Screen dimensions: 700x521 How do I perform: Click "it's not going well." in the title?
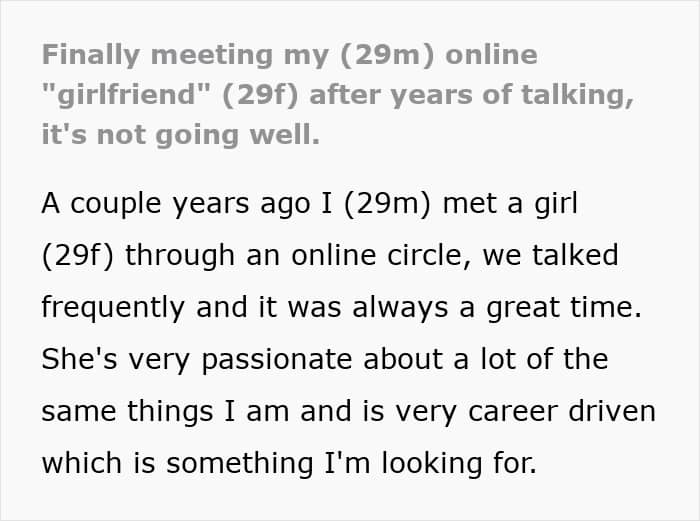(181, 135)
